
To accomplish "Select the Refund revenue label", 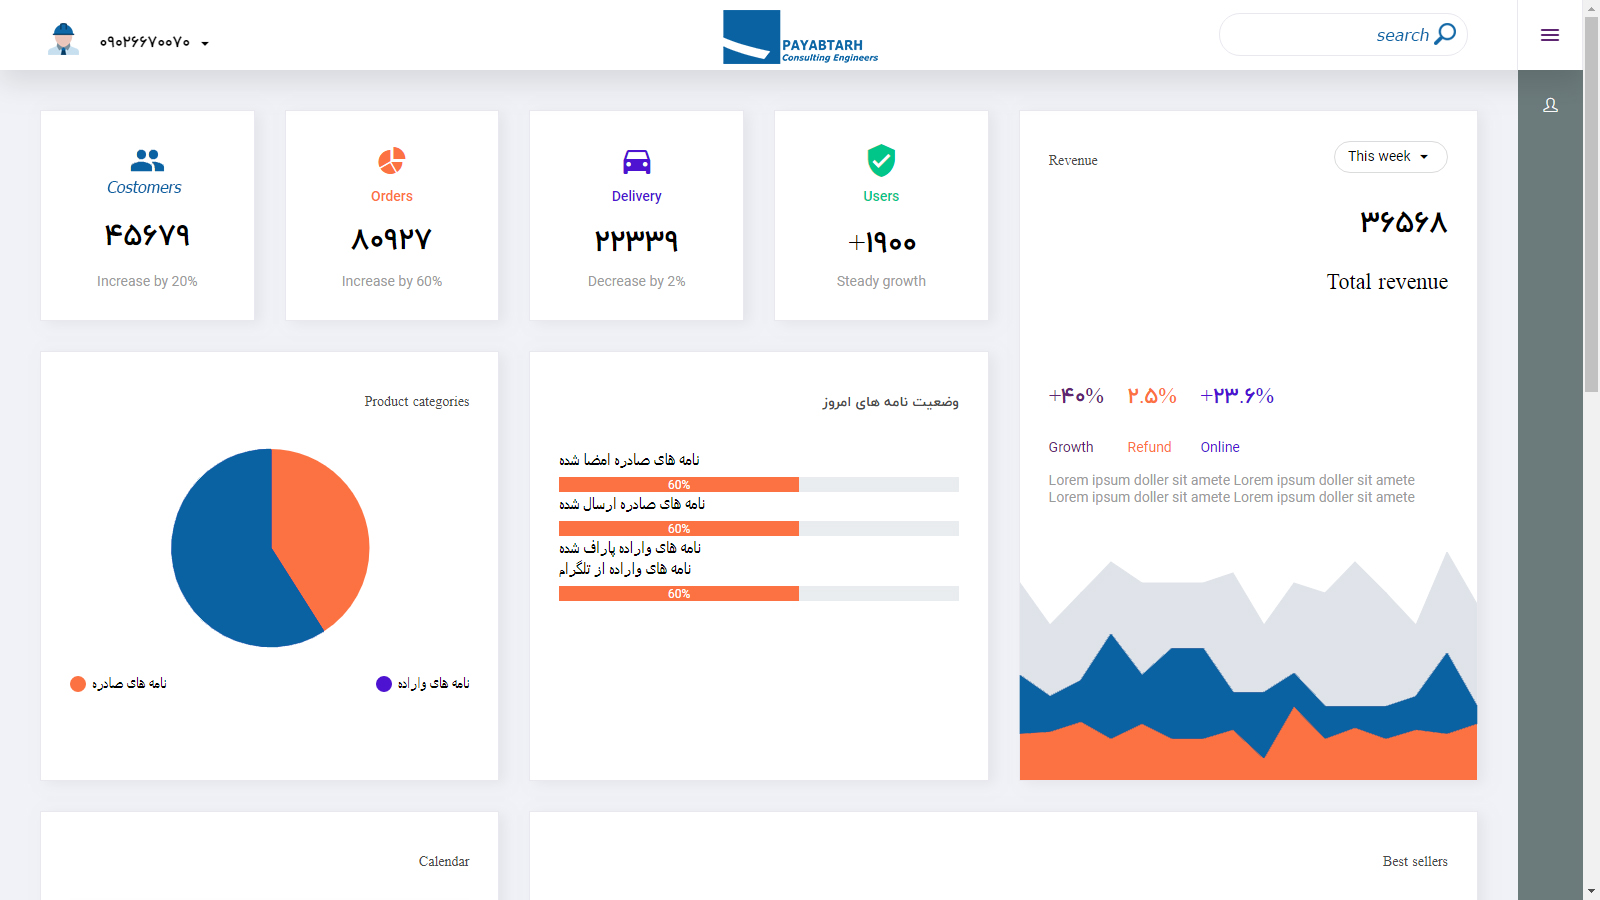I will point(1149,447).
